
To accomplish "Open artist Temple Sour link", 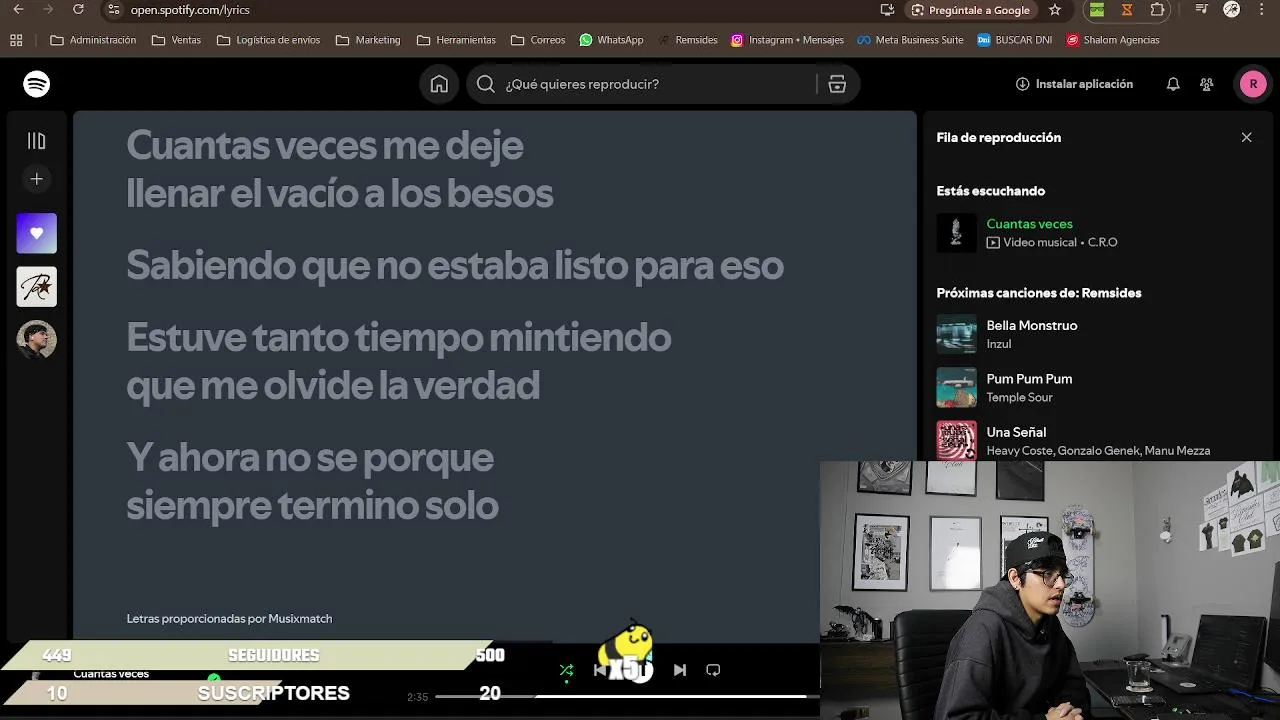I will 1019,397.
